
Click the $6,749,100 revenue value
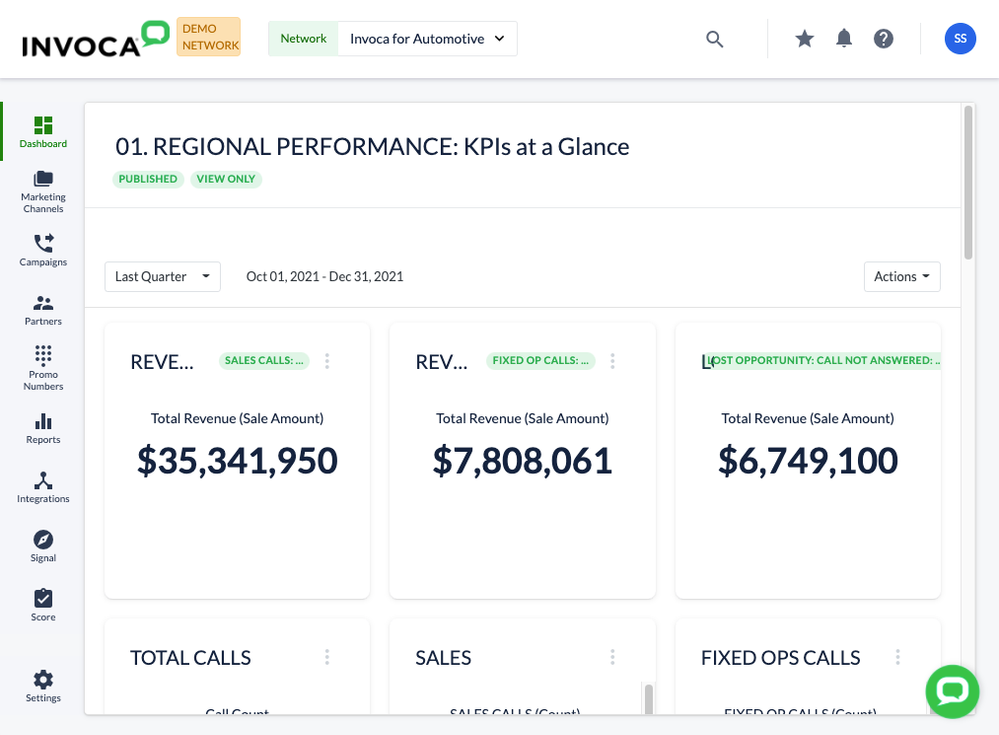point(808,460)
